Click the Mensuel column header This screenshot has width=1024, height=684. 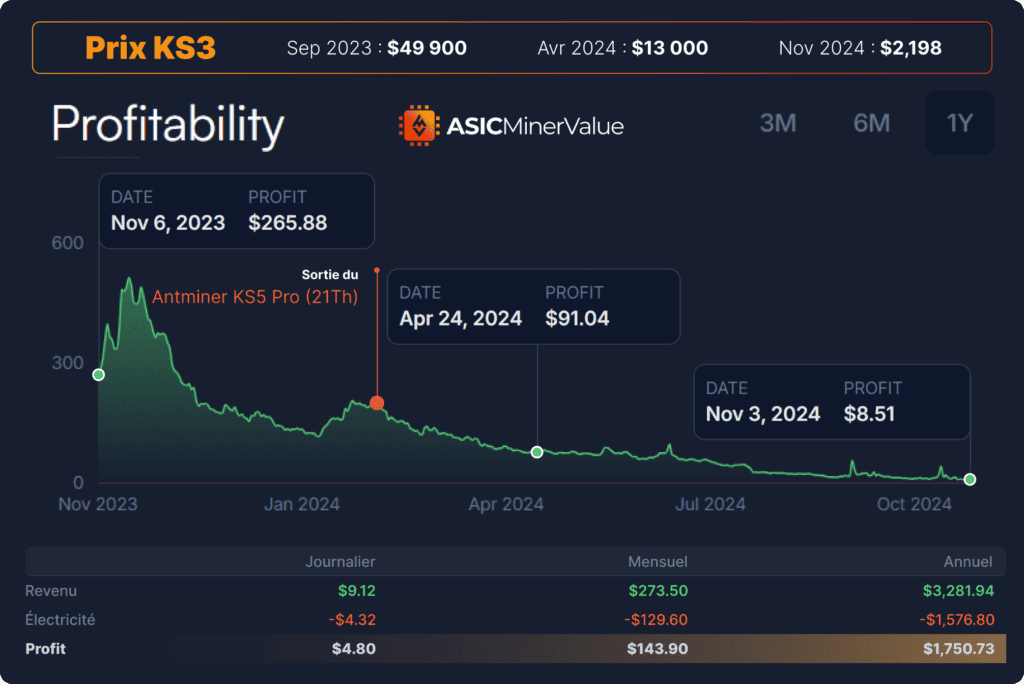(x=658, y=562)
